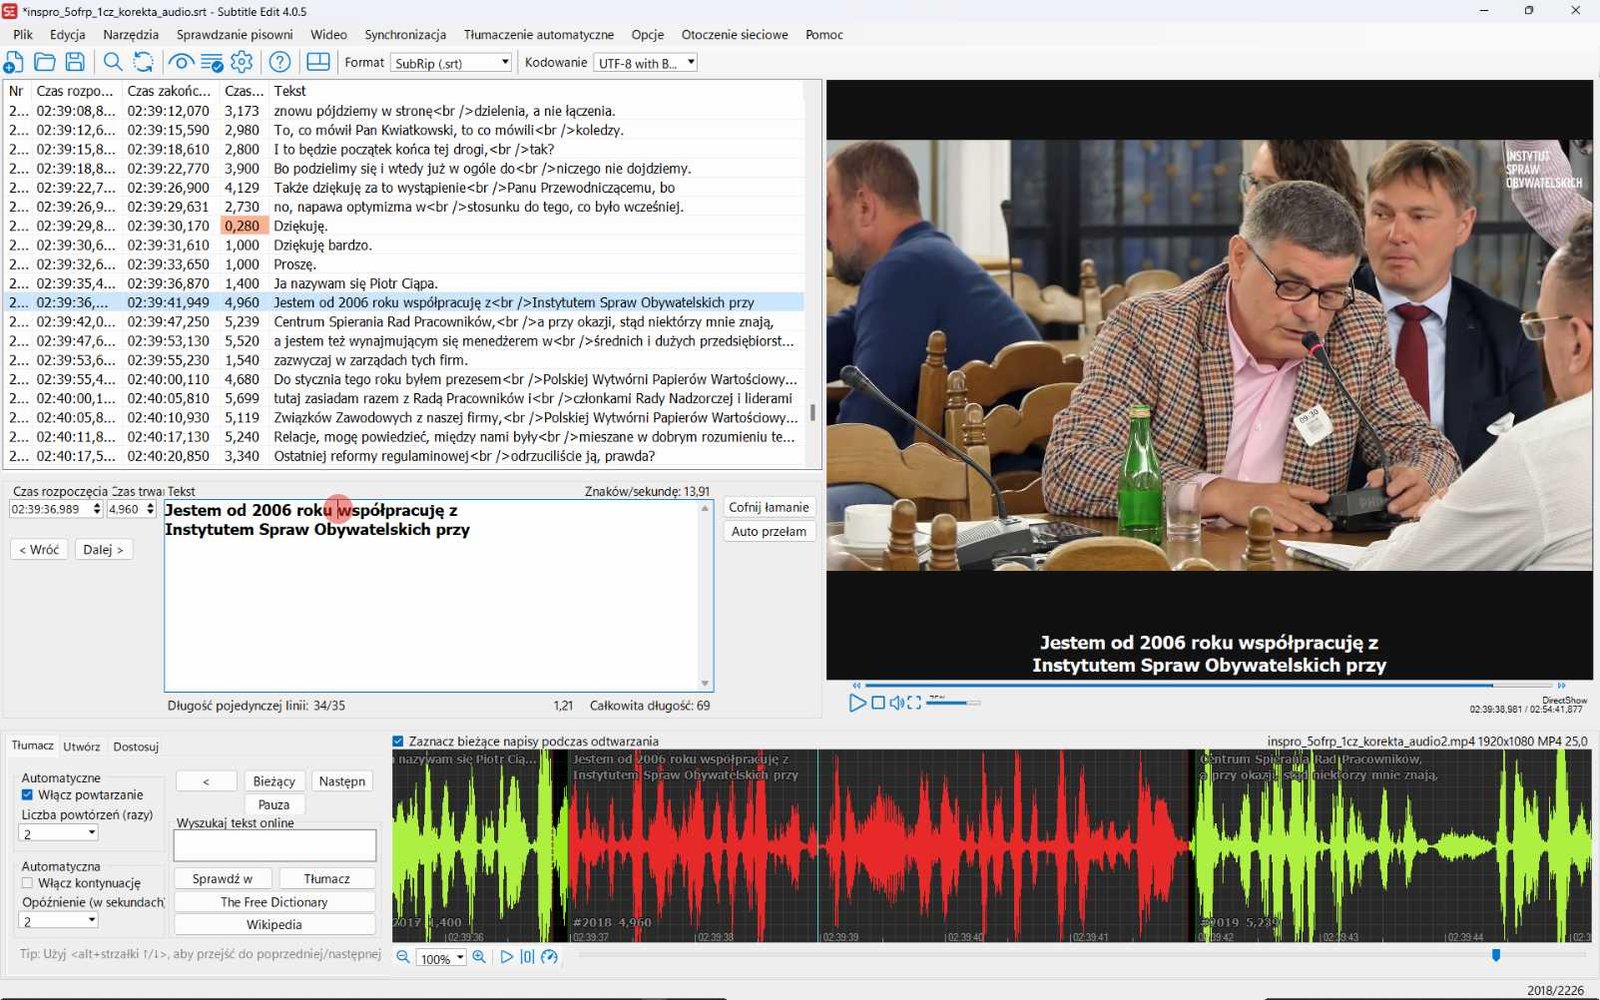Click the duration spinner next to 4,960
Viewport: 1600px width, 1000px height.
click(150, 509)
